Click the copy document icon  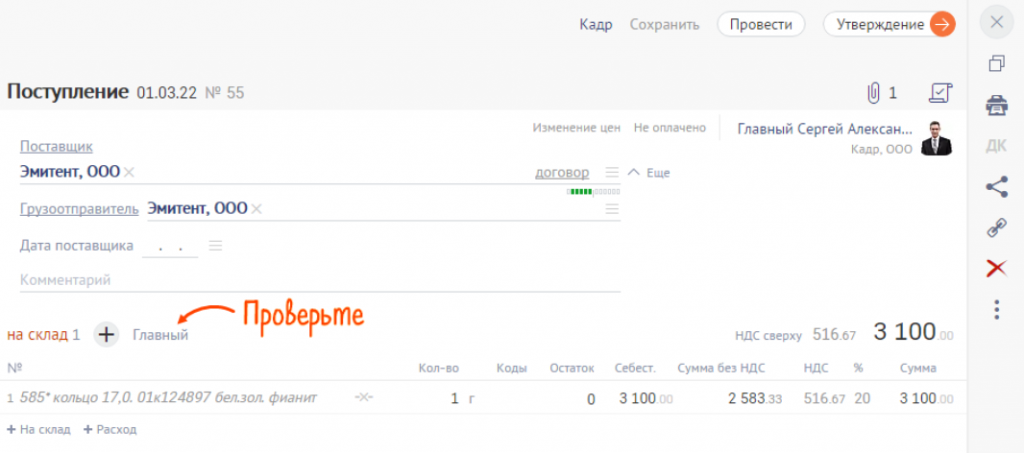click(996, 64)
